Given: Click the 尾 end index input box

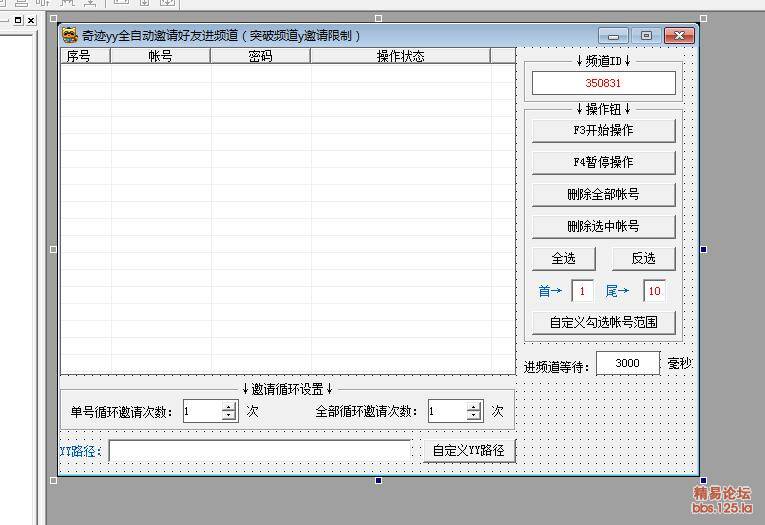Looking at the screenshot, I should click(654, 291).
